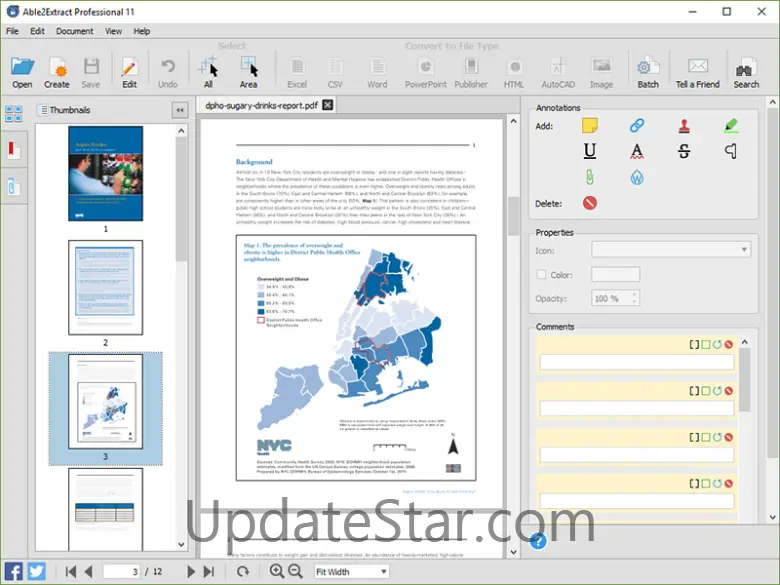This screenshot has height=585, width=780.
Task: Close the dpho-sugary-drinks-report.pdf tab
Action: [x=328, y=105]
